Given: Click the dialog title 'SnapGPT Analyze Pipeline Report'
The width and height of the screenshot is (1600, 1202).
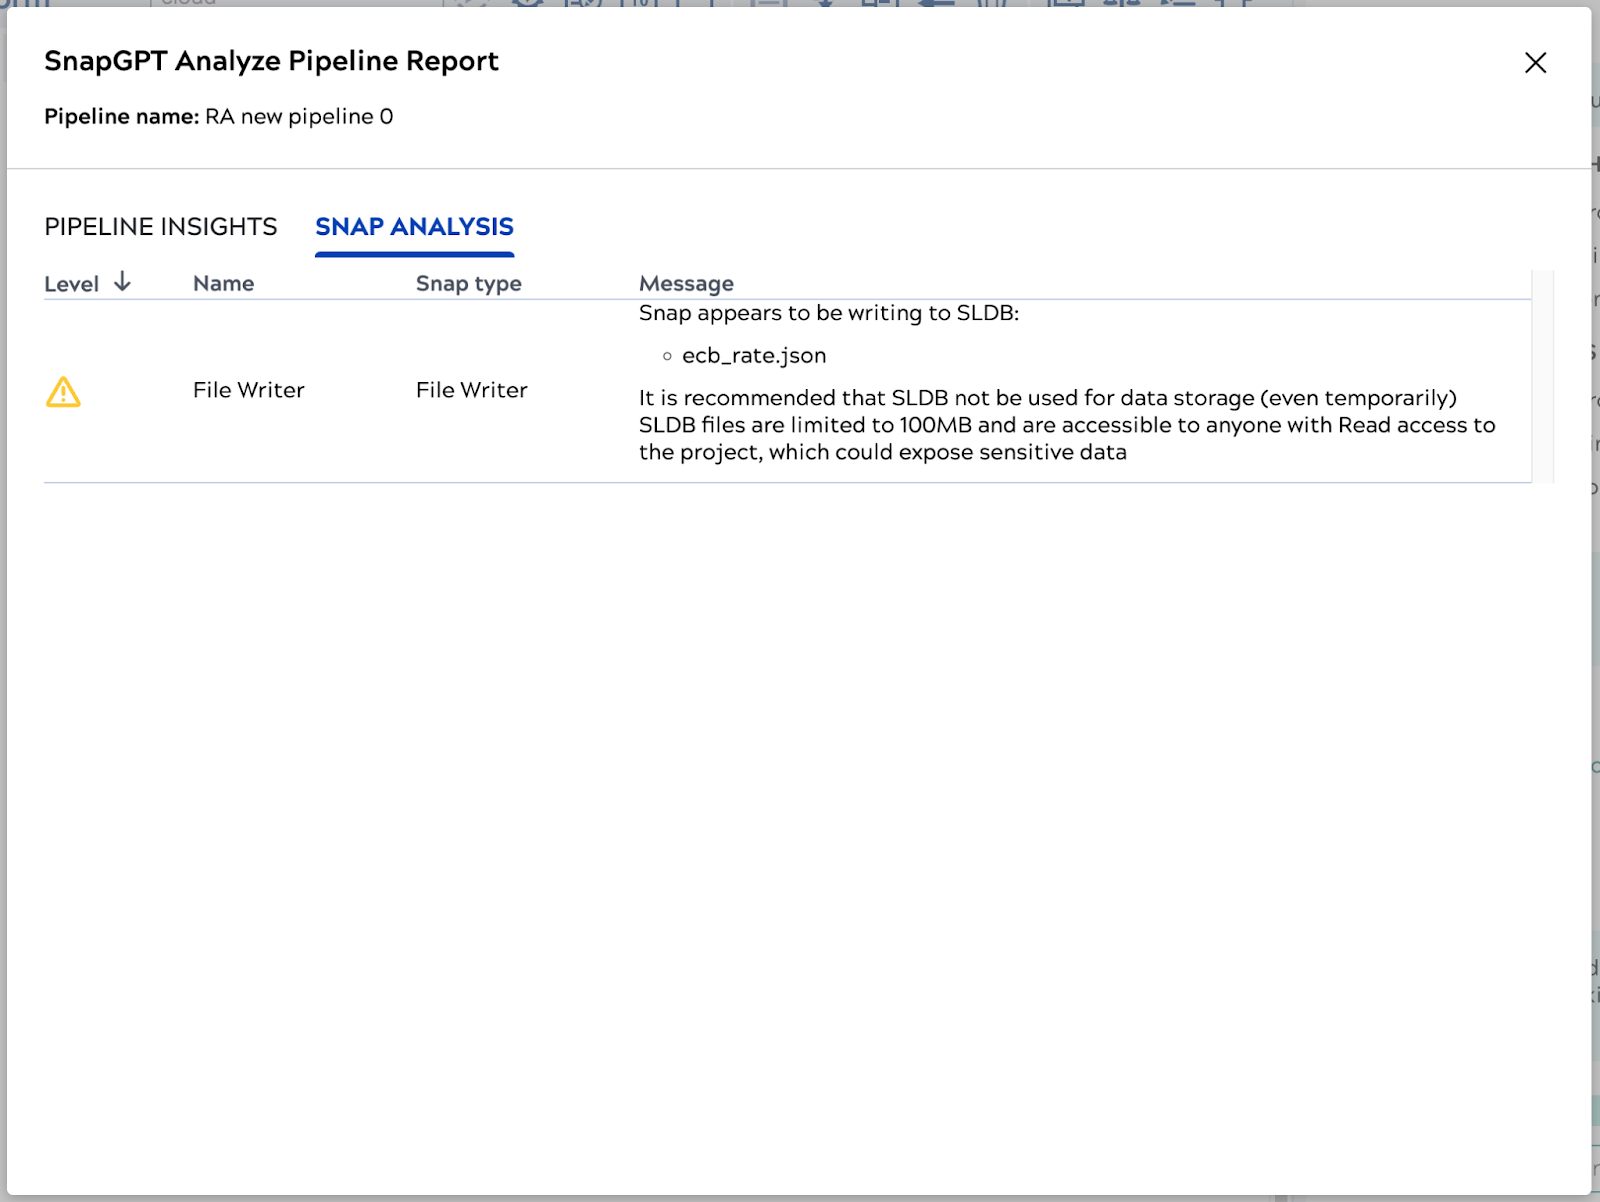Looking at the screenshot, I should tap(271, 61).
